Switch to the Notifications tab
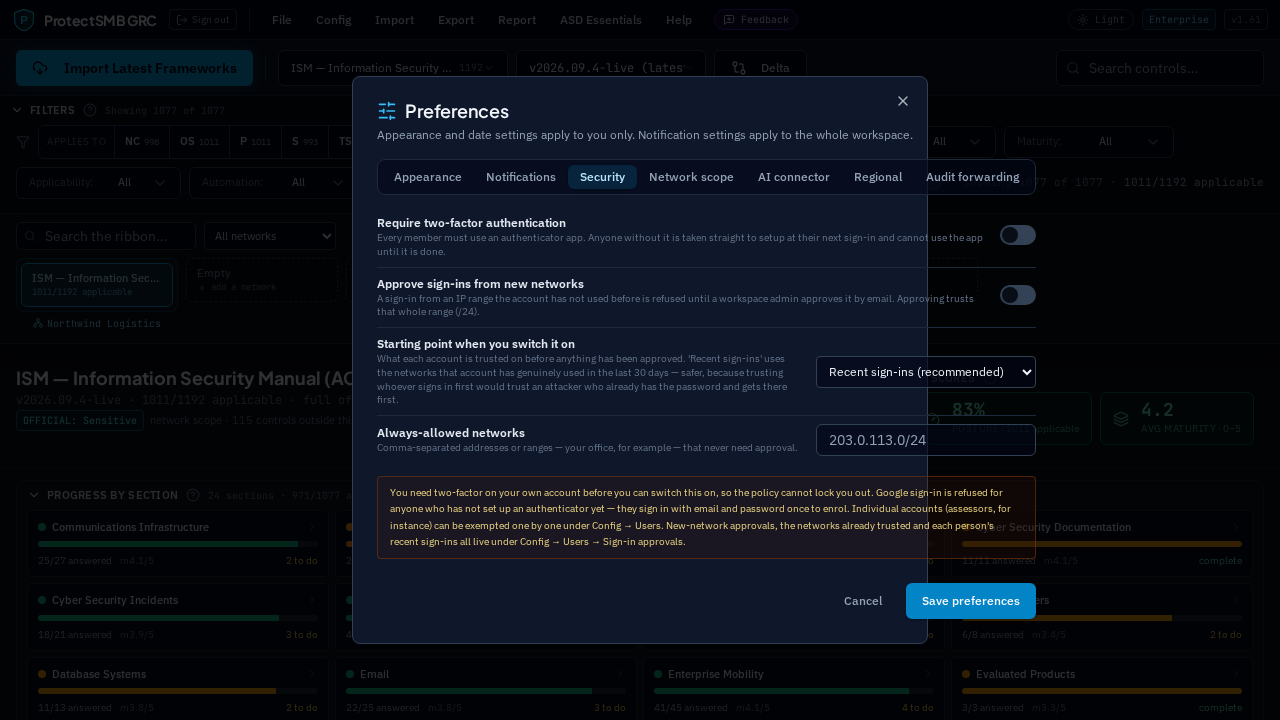Viewport: 1280px width, 720px height. click(521, 177)
